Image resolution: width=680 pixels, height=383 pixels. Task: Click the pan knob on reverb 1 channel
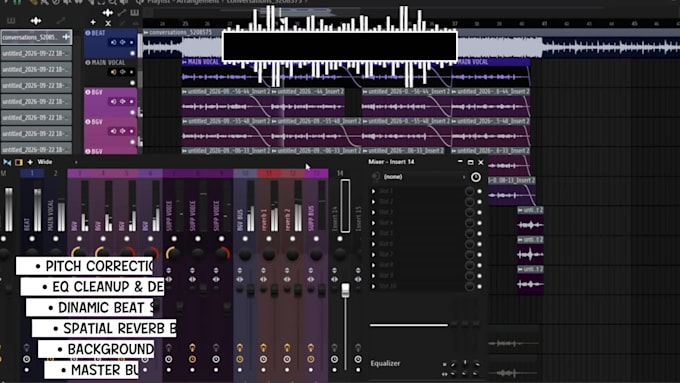point(269,255)
